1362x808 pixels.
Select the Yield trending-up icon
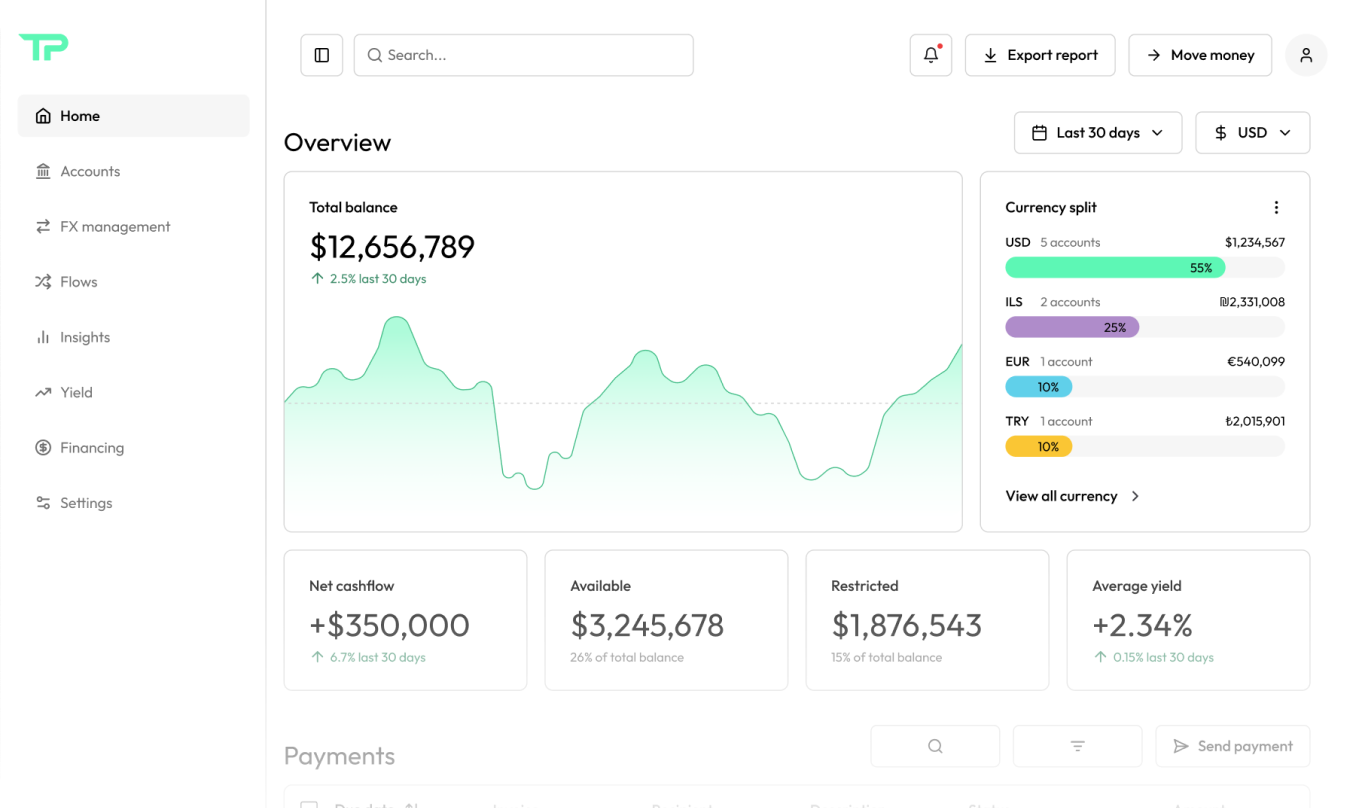(43, 392)
